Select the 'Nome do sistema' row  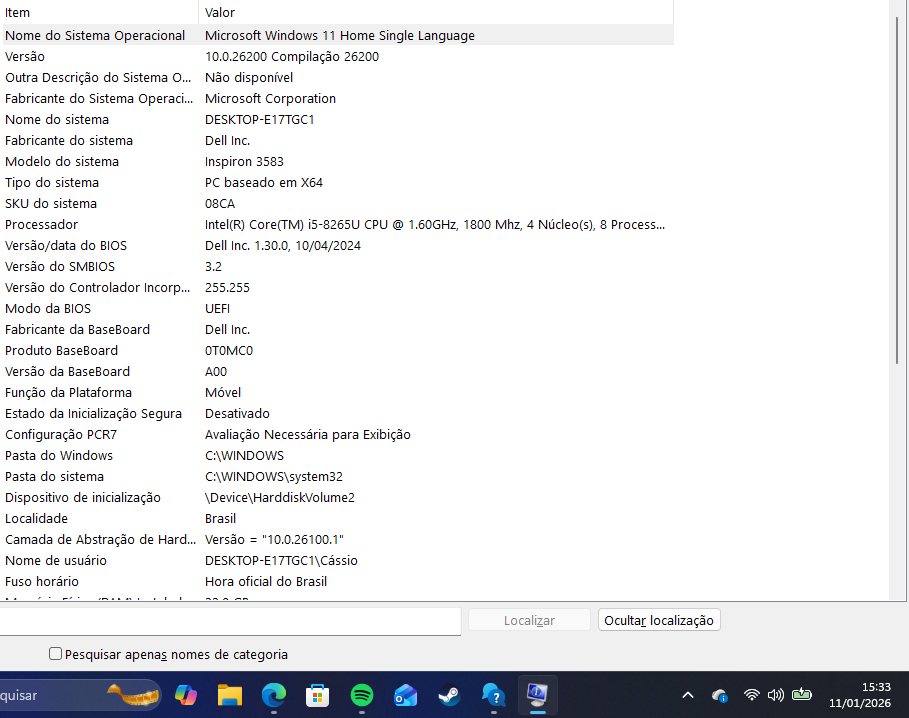338,119
